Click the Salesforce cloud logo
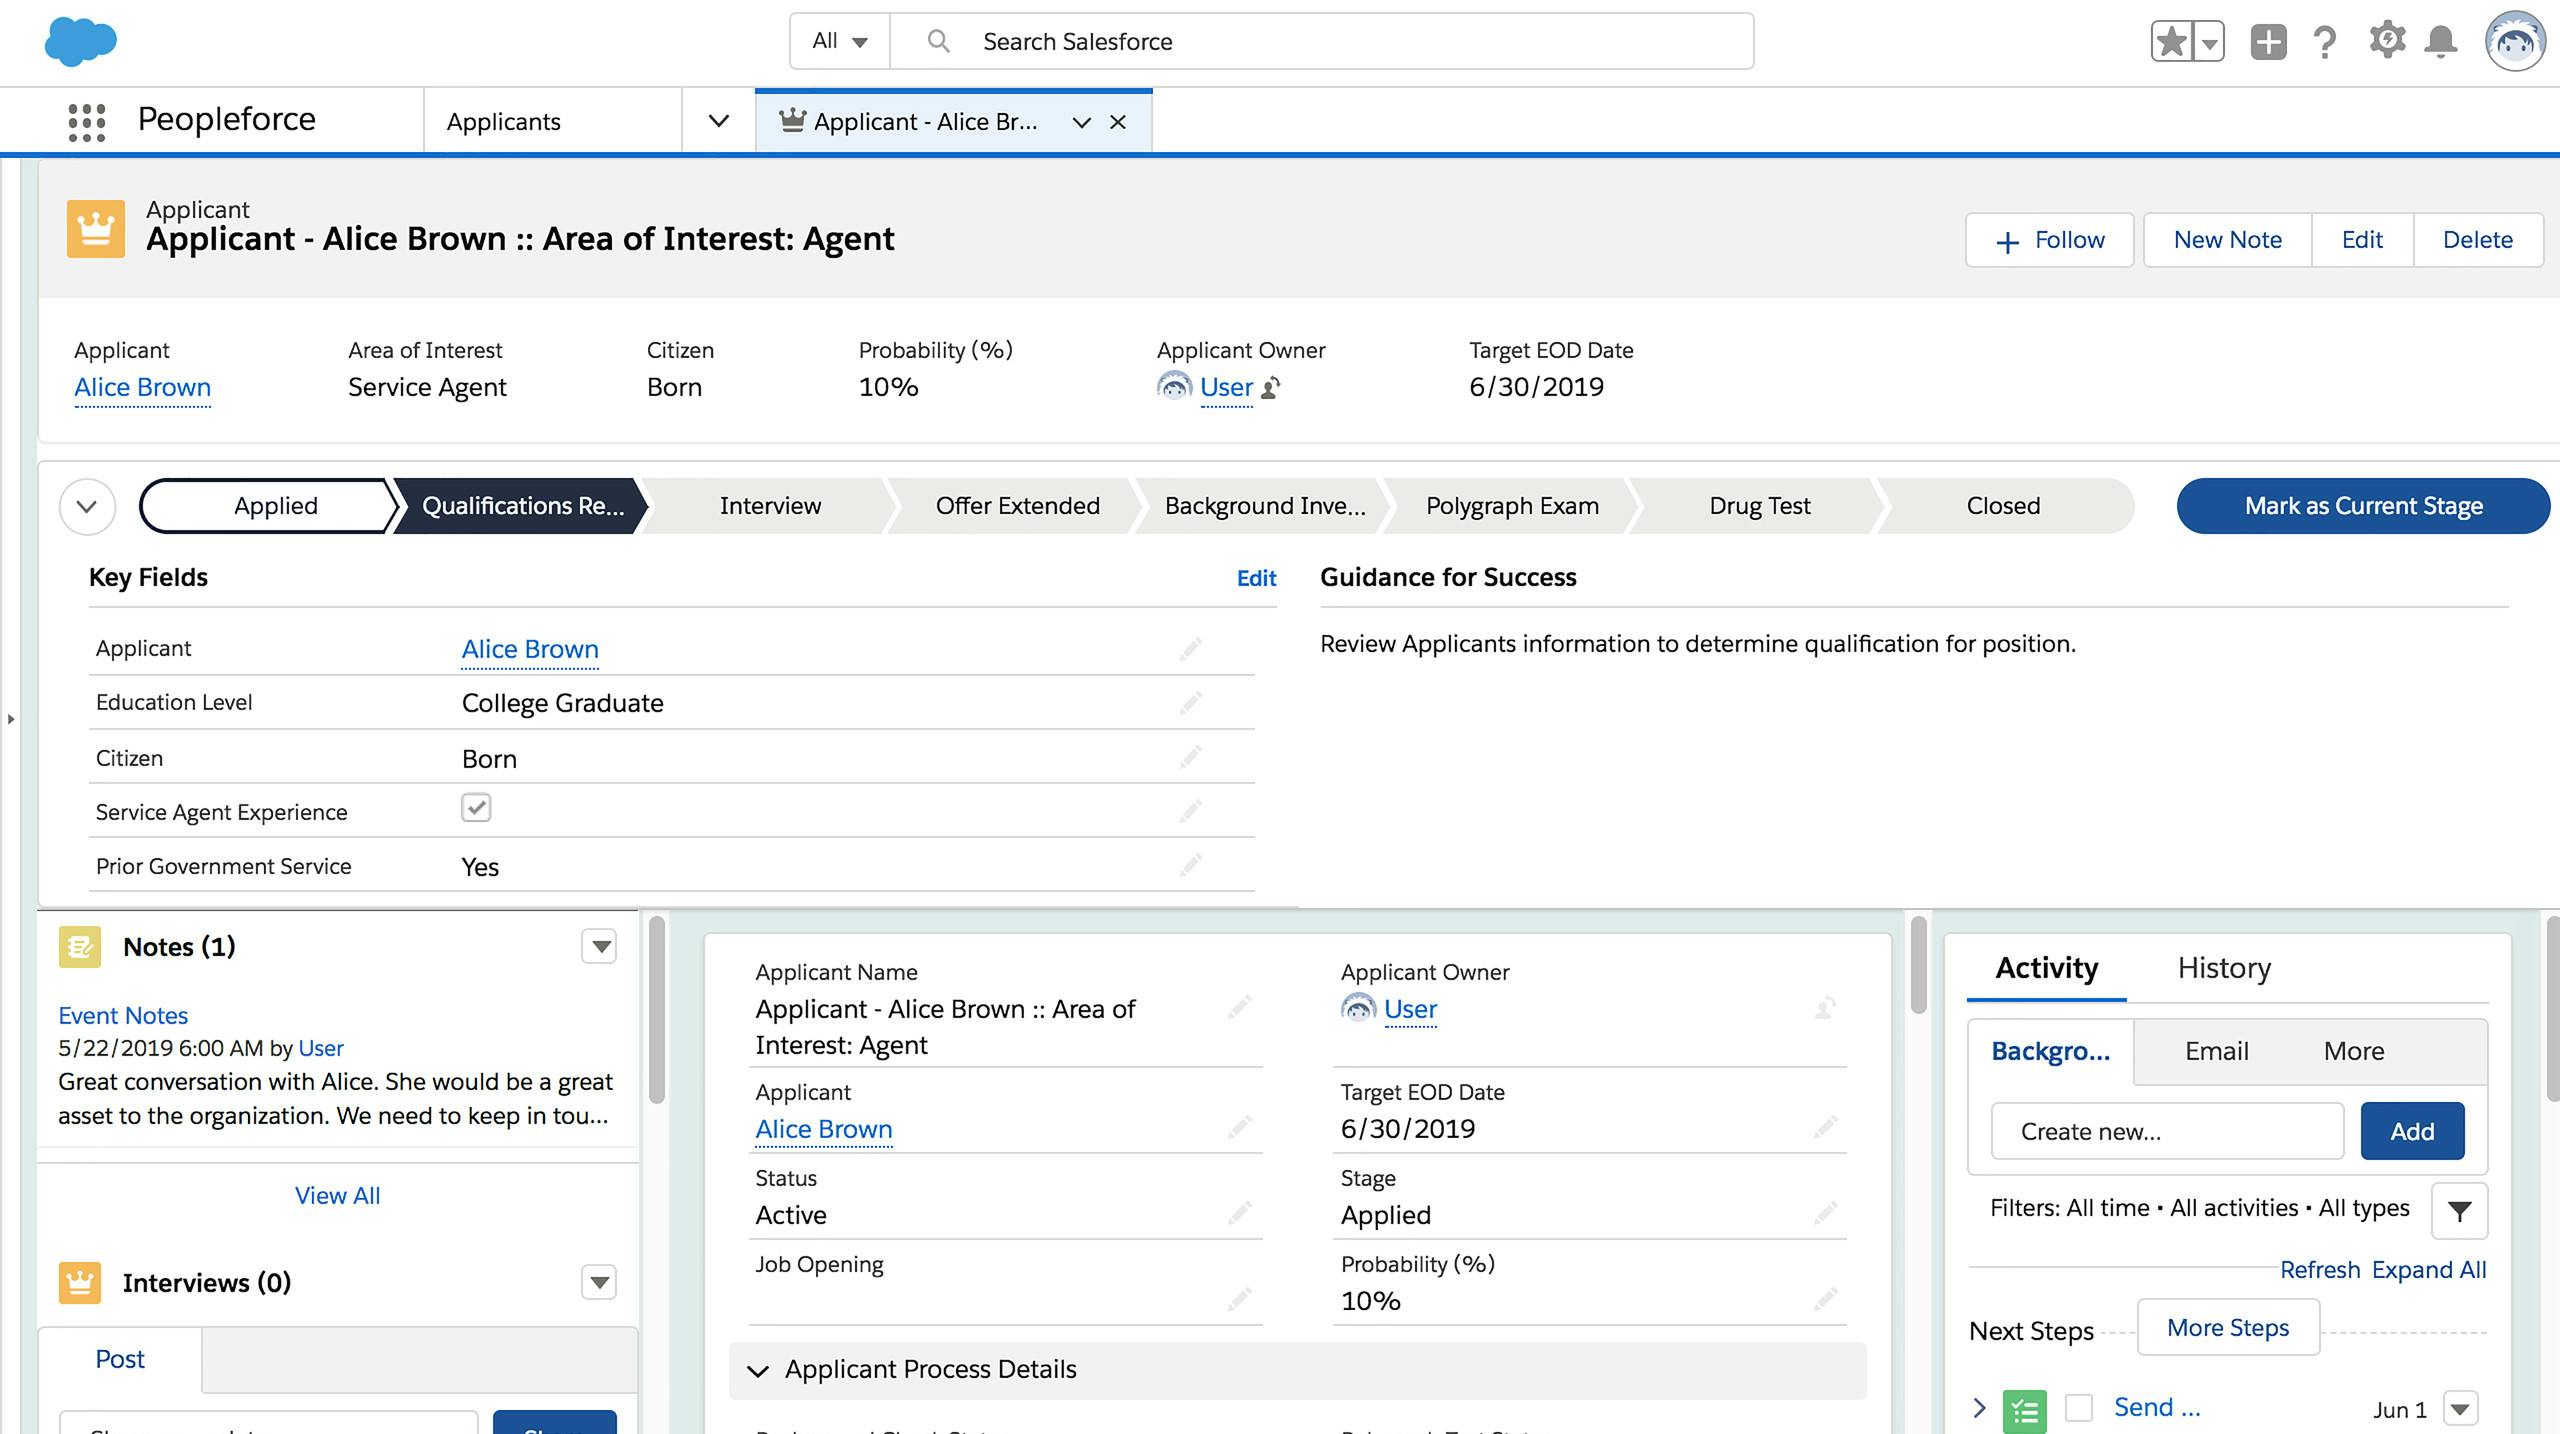Viewport: 2560px width, 1434px height. [x=80, y=42]
